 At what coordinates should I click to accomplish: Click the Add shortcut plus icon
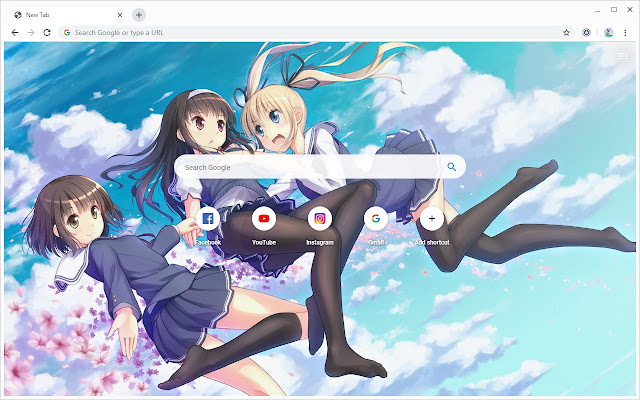pos(431,219)
